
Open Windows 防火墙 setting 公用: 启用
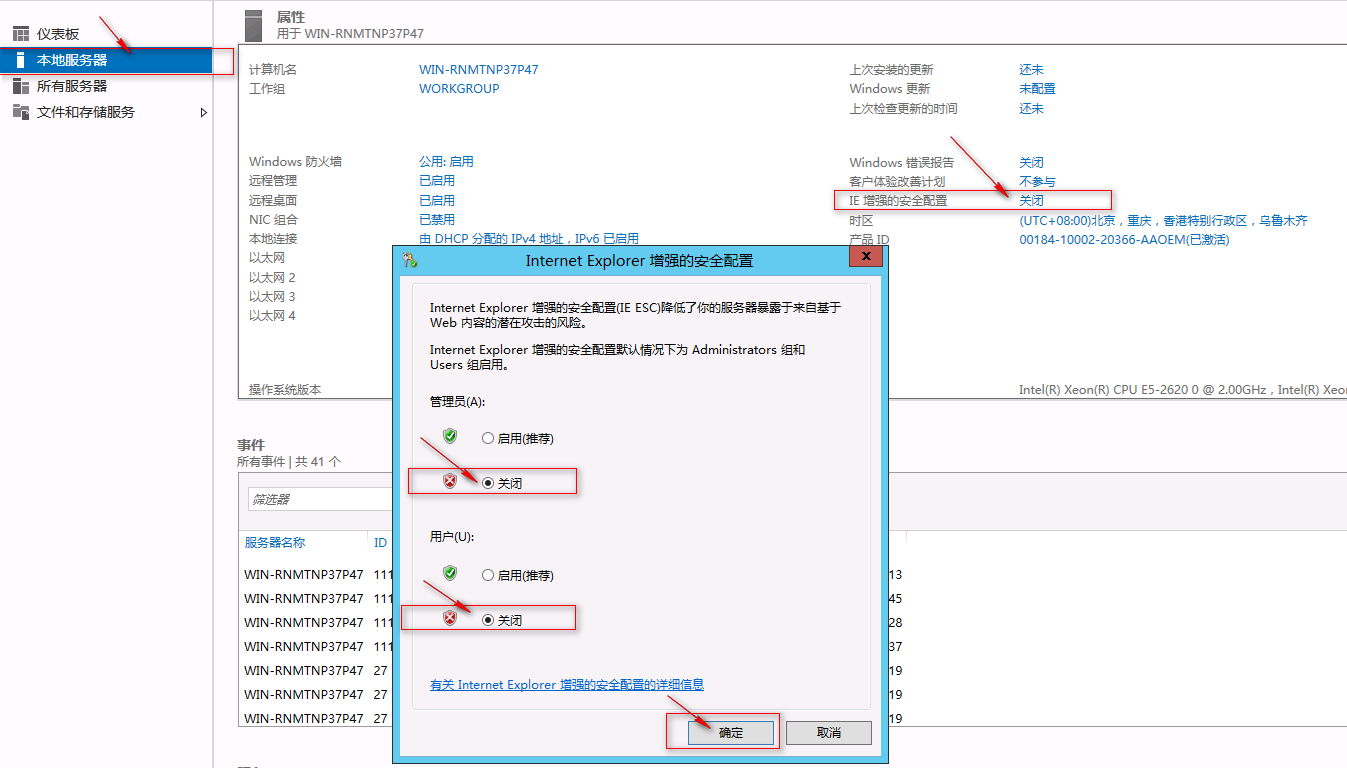[446, 162]
